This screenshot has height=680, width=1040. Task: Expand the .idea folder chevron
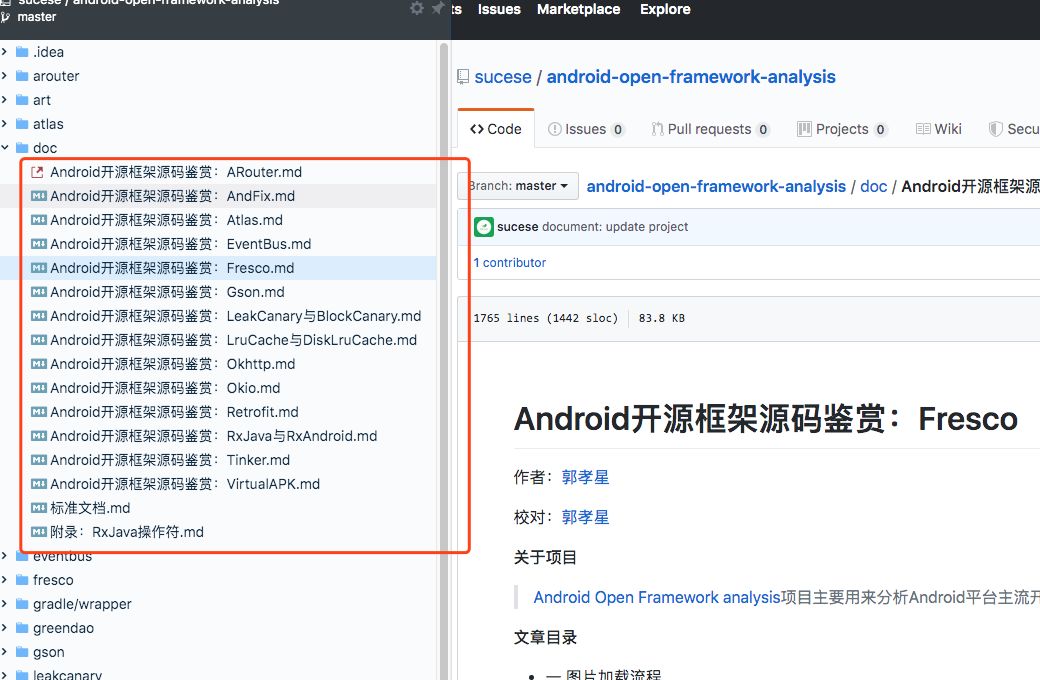tap(5, 52)
